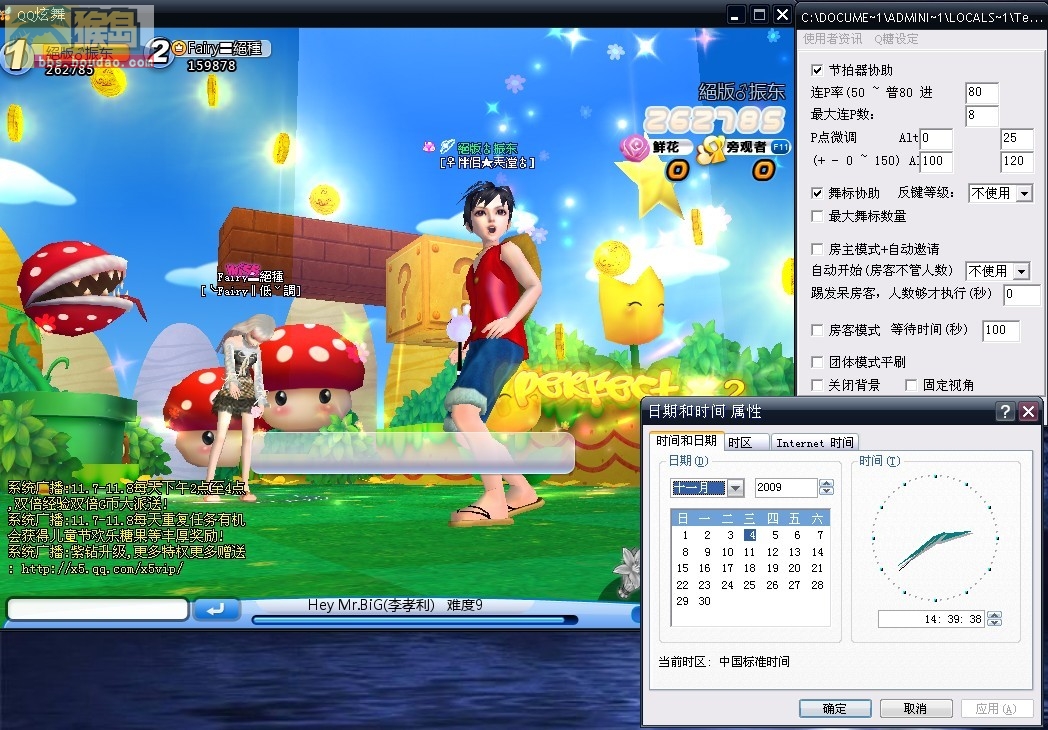Open 自动开始 dropdown
This screenshot has width=1048, height=730.
tap(1021, 271)
